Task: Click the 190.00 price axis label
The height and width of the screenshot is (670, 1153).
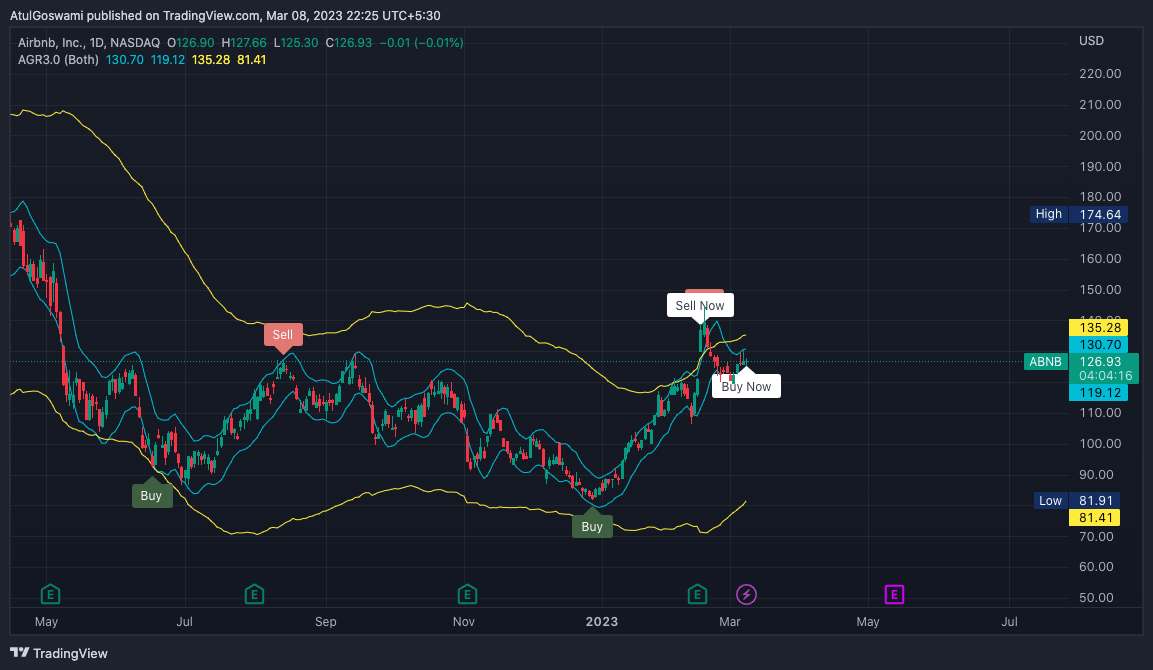Action: 1100,166
